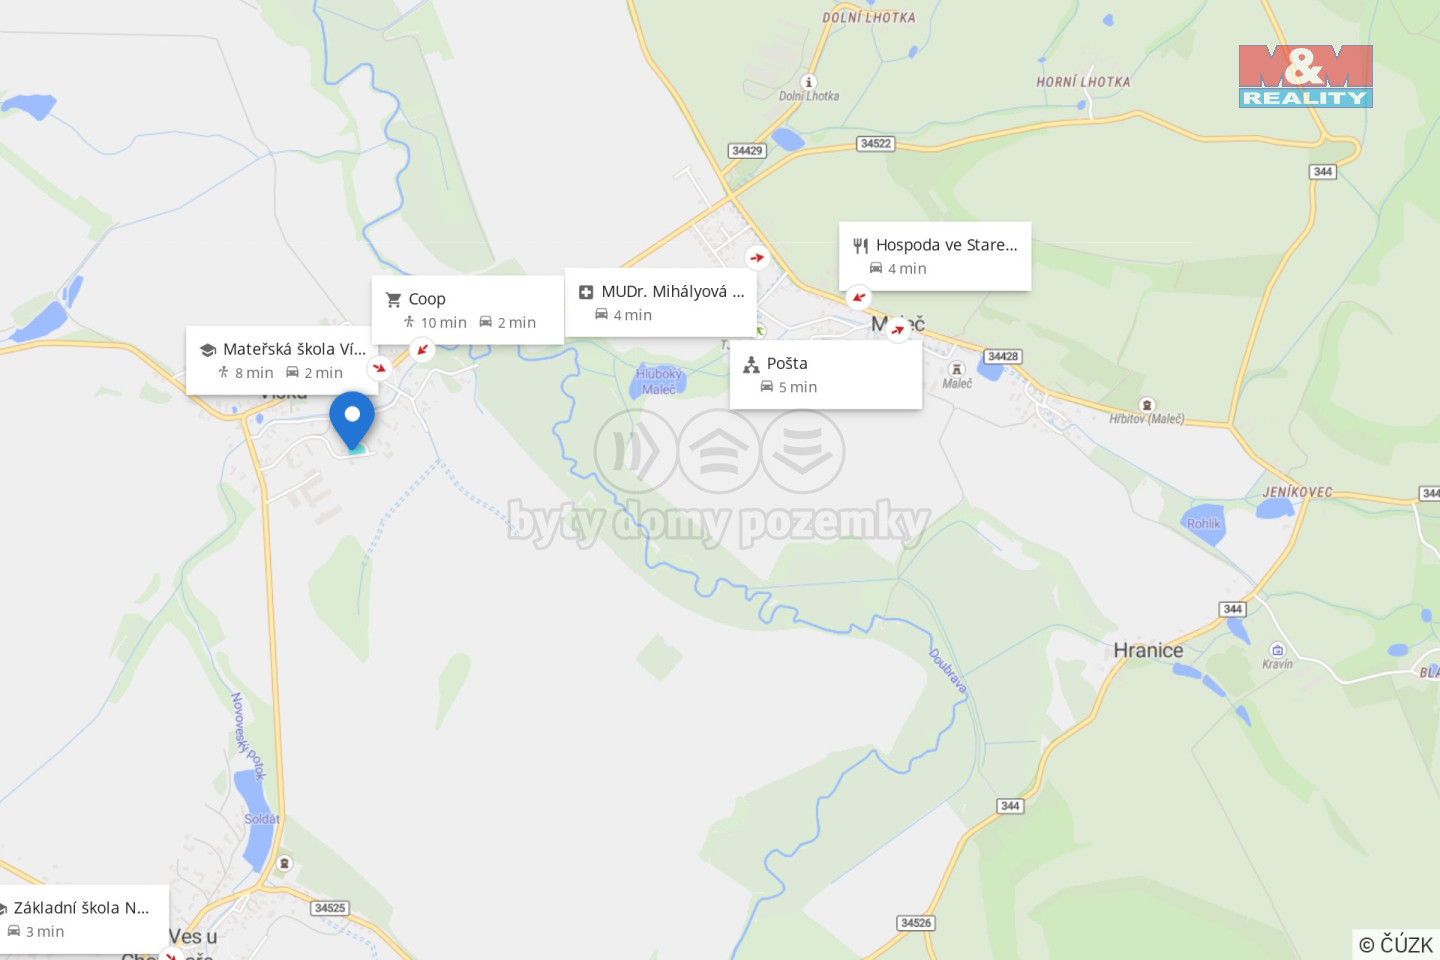
Task: Open the Coop shop info card
Action: (468, 310)
